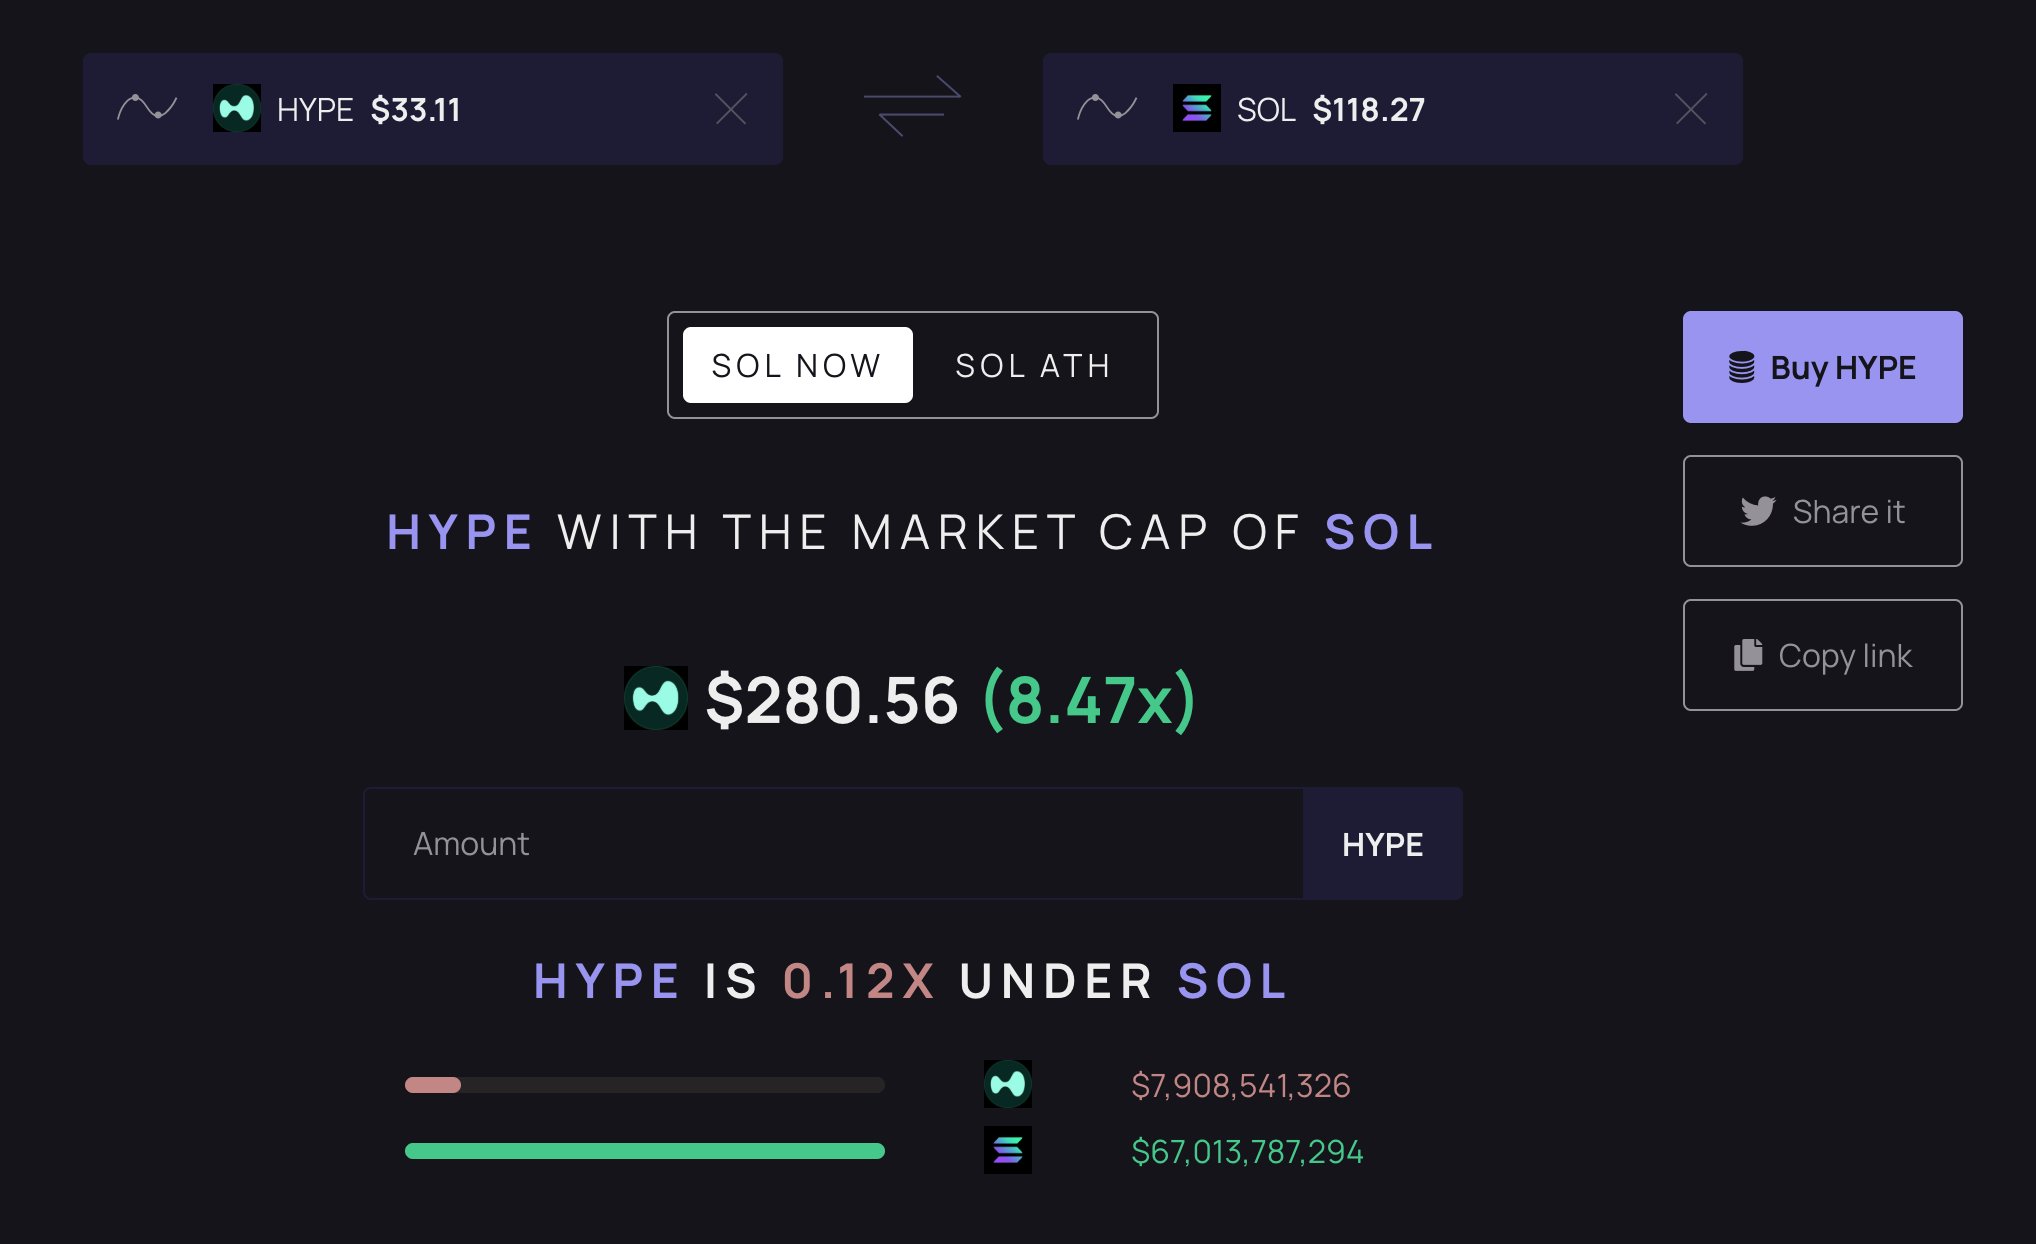Click HYPE logo beside $7,908,541,326 market cap
2036x1244 pixels.
pyautogui.click(x=1008, y=1084)
